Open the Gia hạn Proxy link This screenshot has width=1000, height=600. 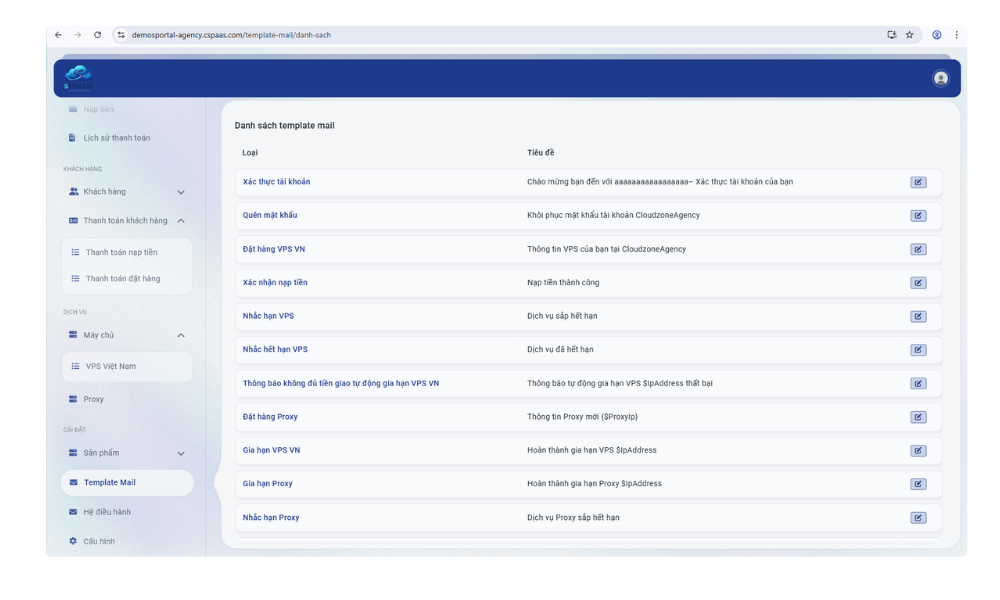[267, 483]
